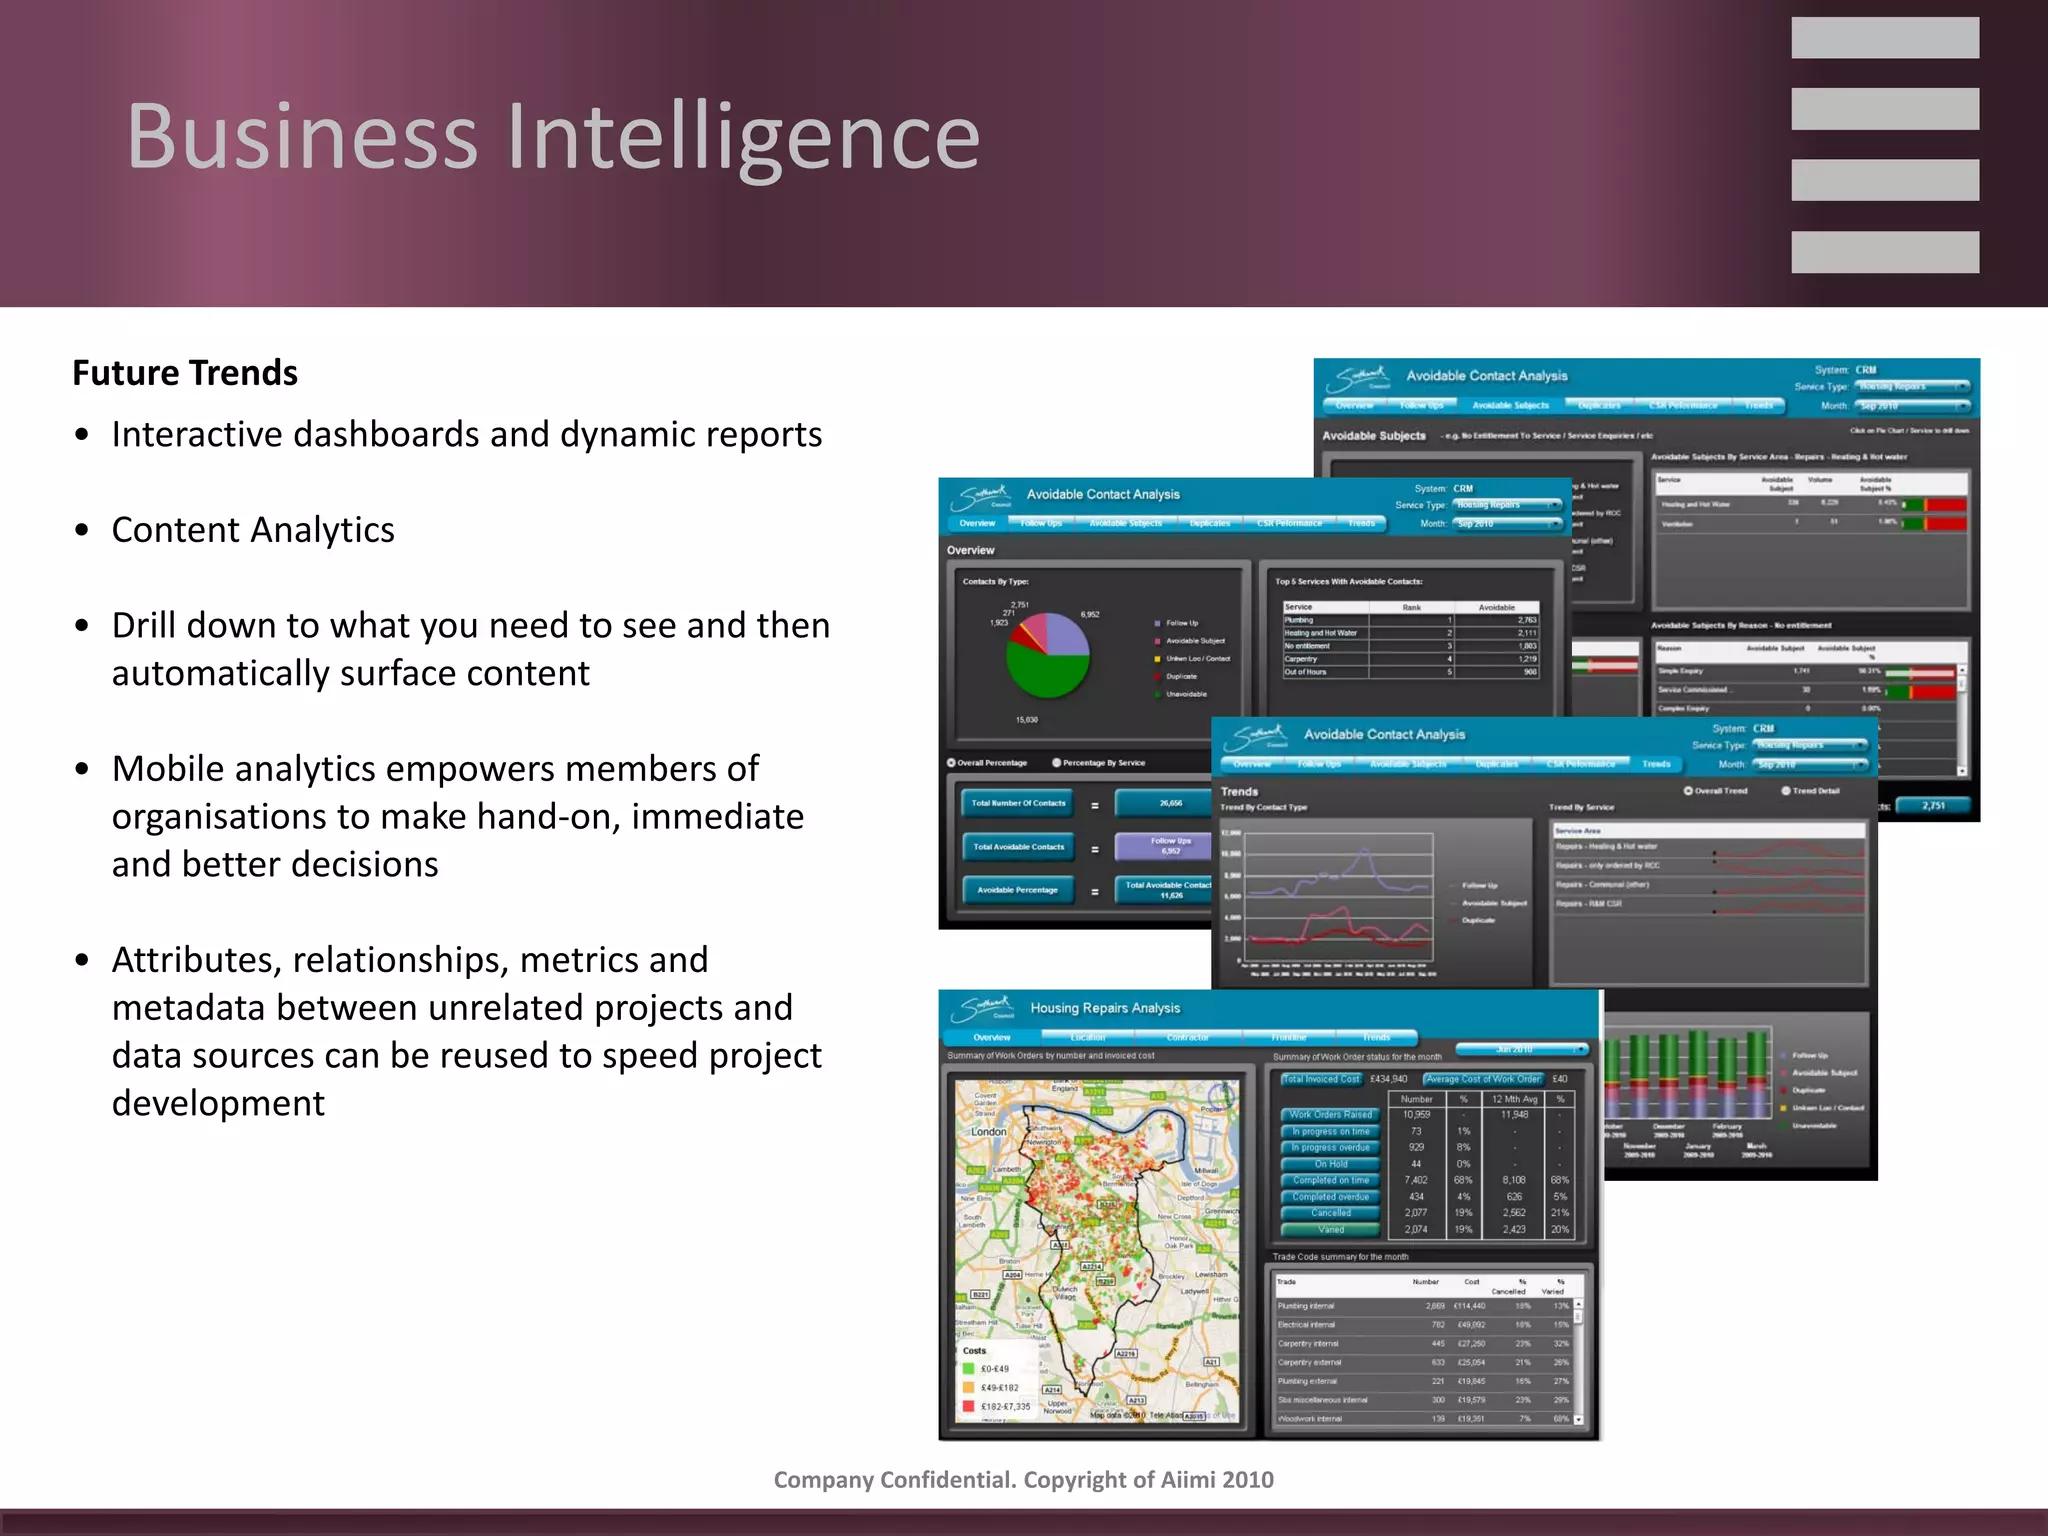Screen dimensions: 2048x1536
Task: Click trade table scrollbar down arrow
Action: click(1579, 1419)
